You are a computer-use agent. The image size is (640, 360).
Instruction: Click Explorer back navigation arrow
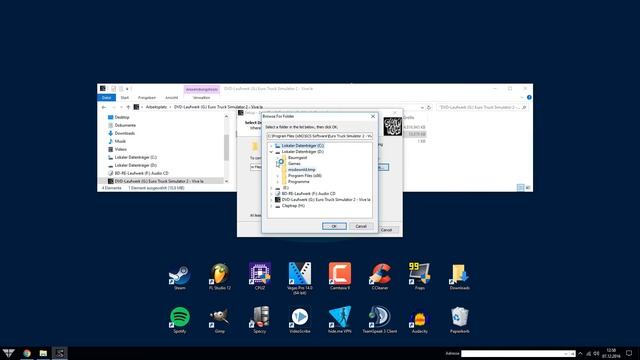(x=104, y=107)
